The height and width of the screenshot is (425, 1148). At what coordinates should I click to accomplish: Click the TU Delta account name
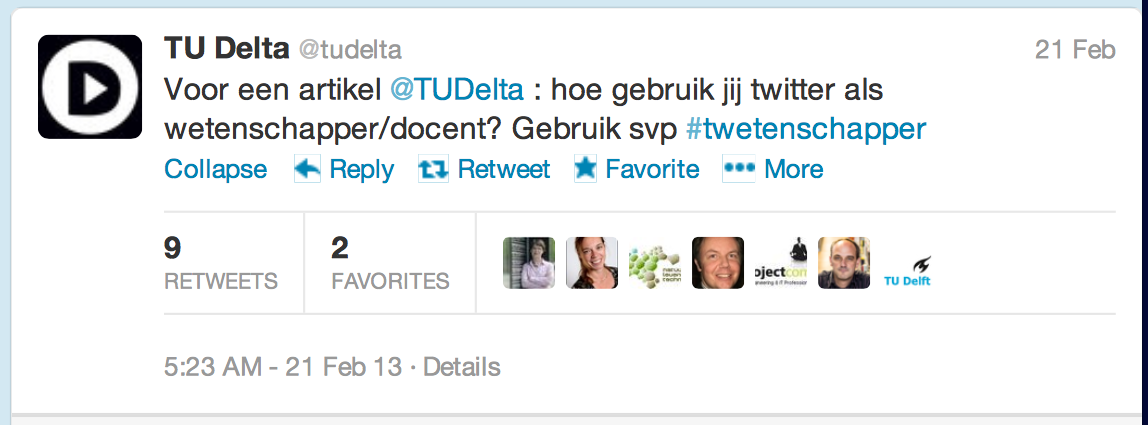tap(226, 49)
